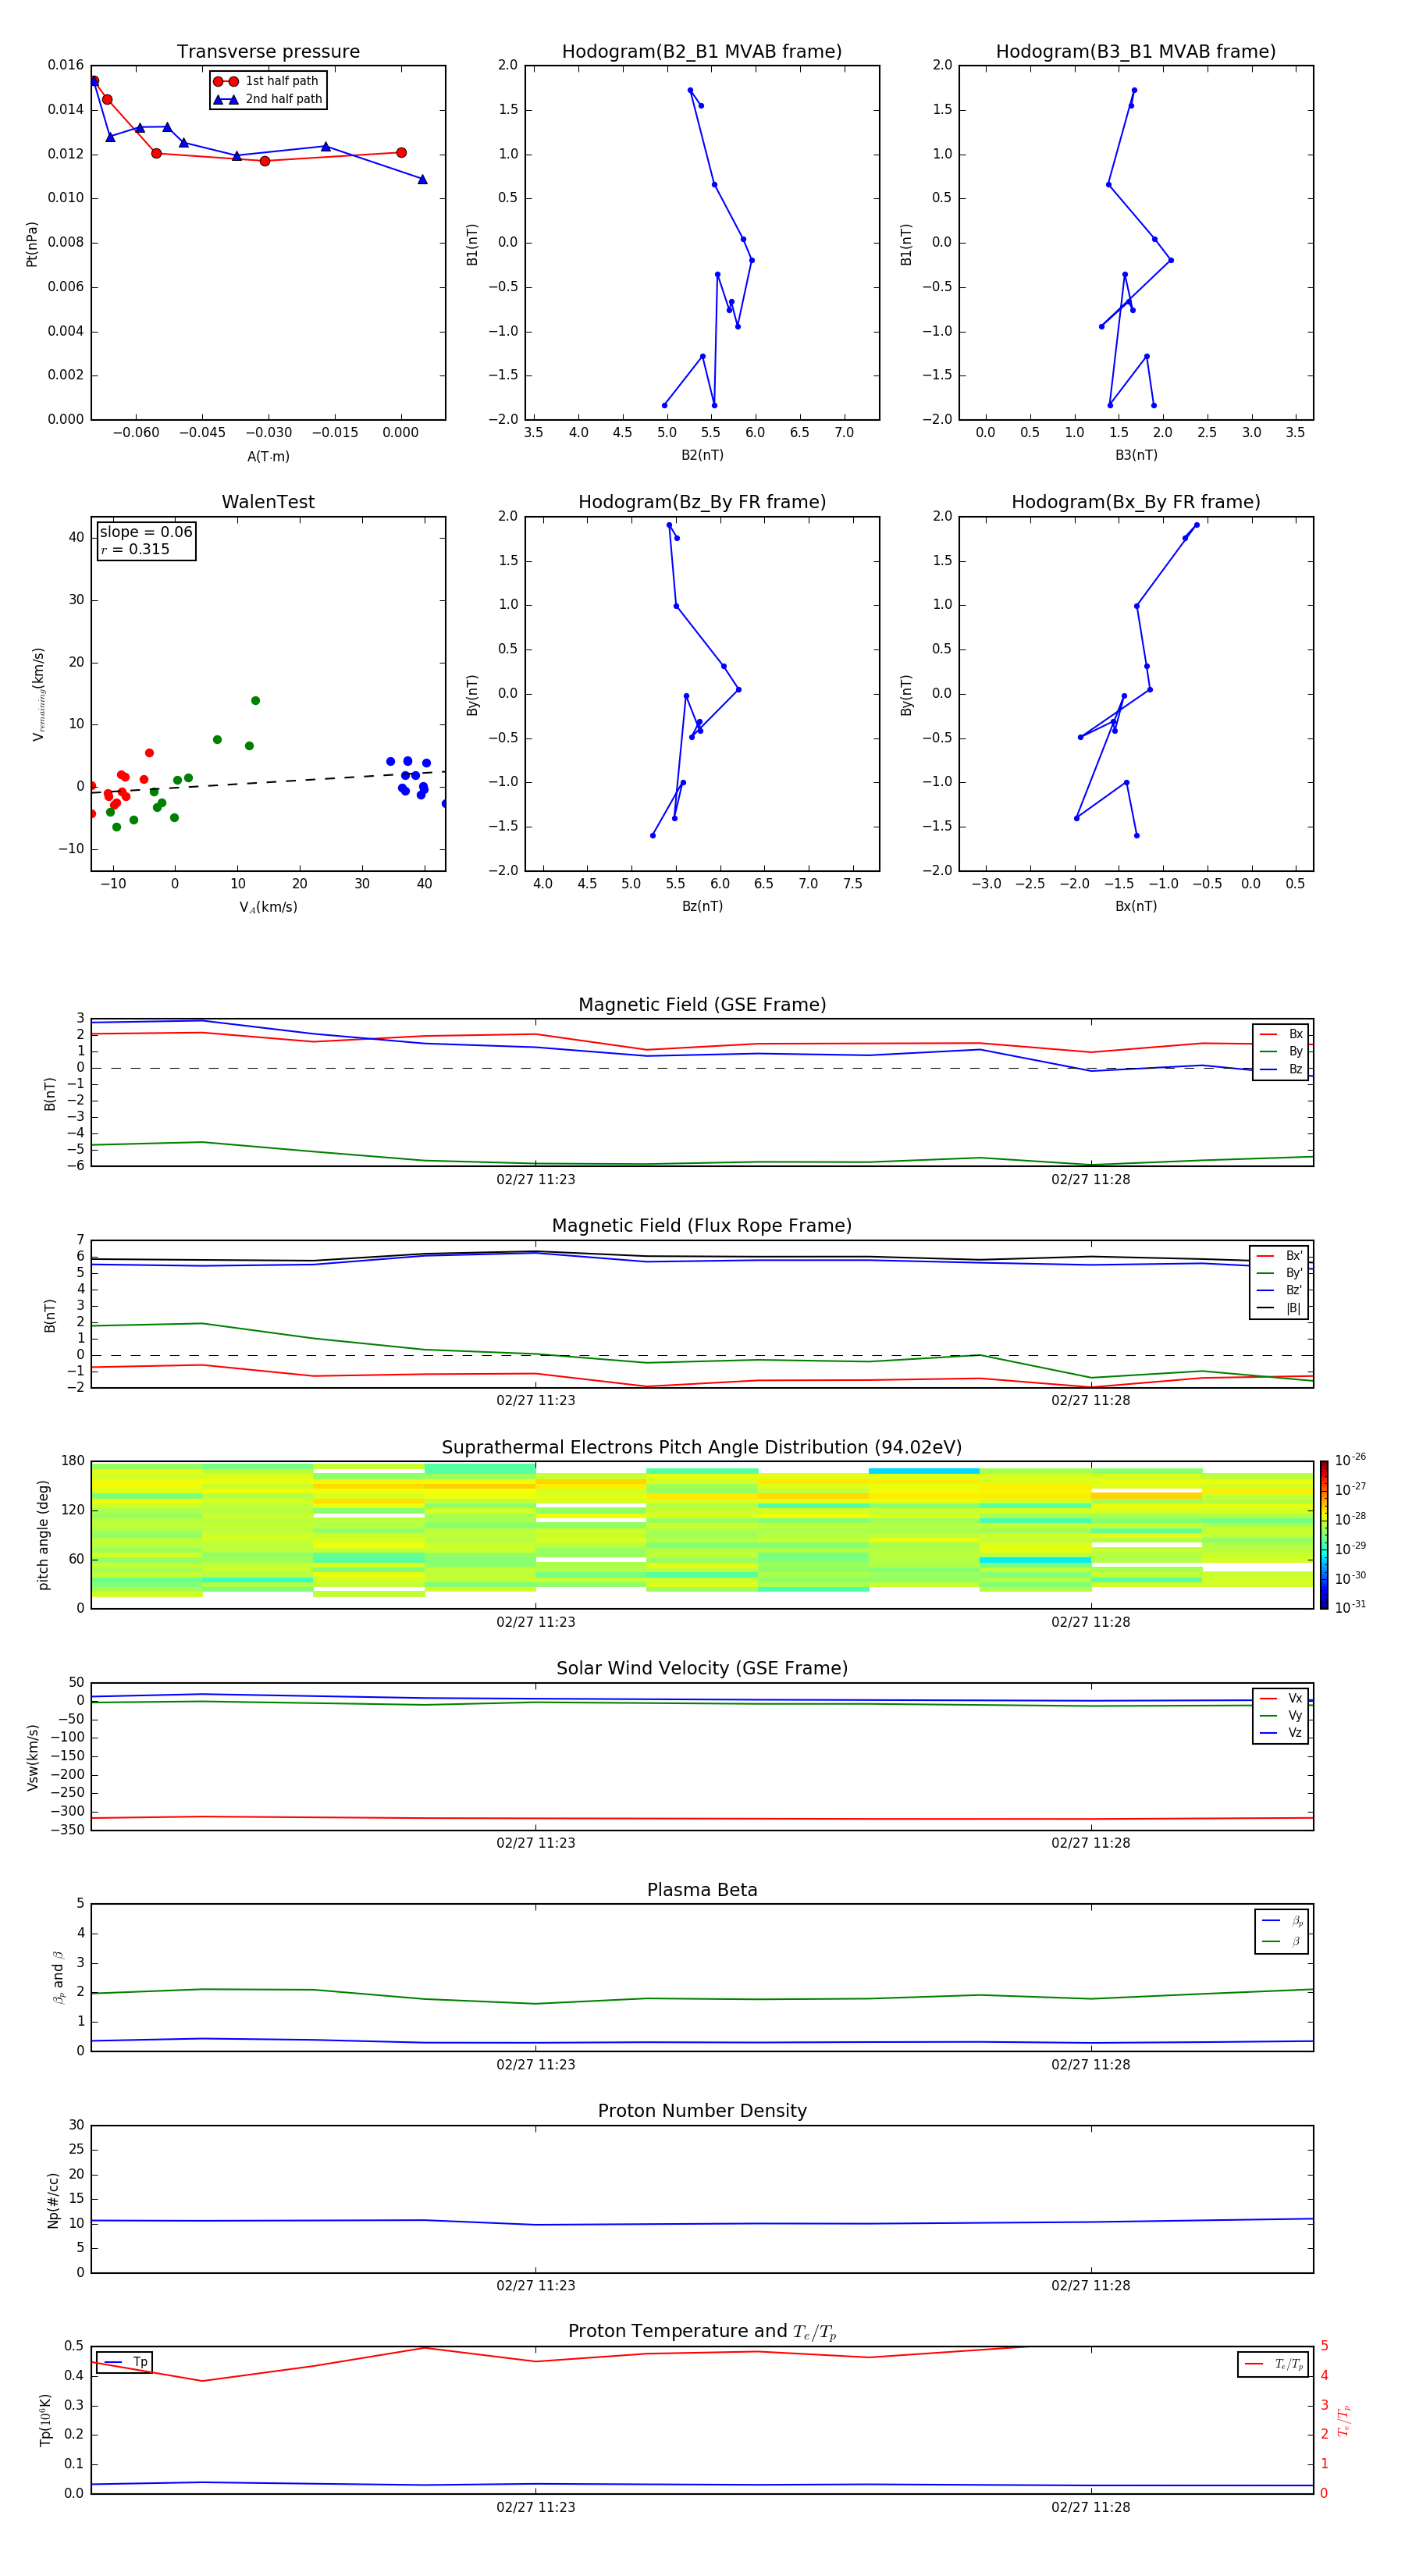Select the blue βp legend entry

[1282, 1920]
